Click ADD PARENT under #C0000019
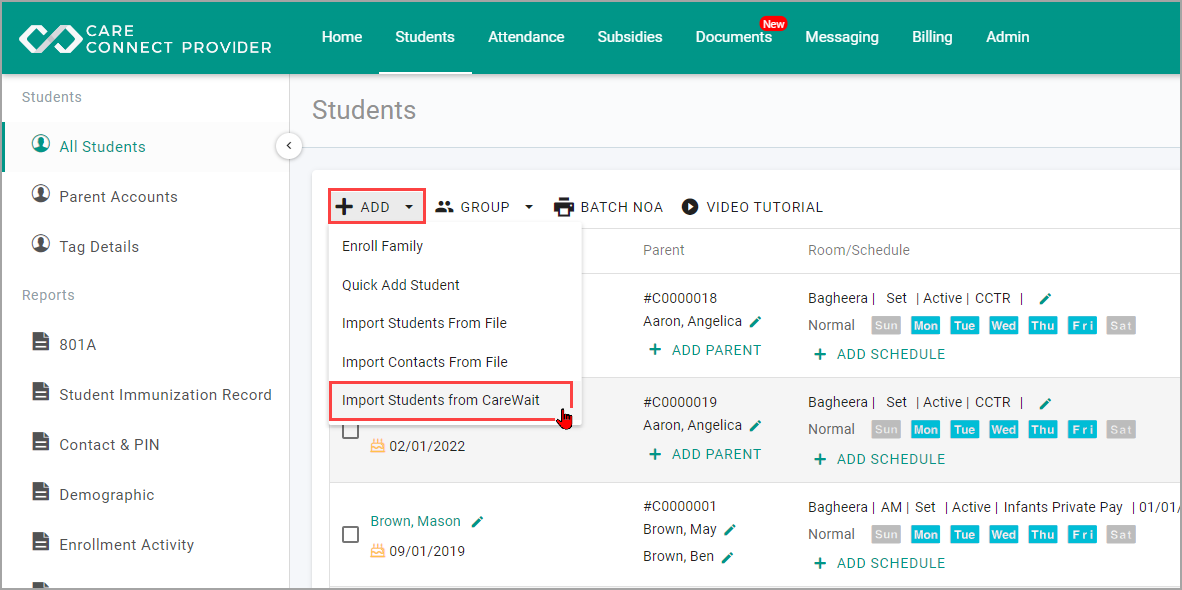Viewport: 1182px width, 590px height. (705, 454)
